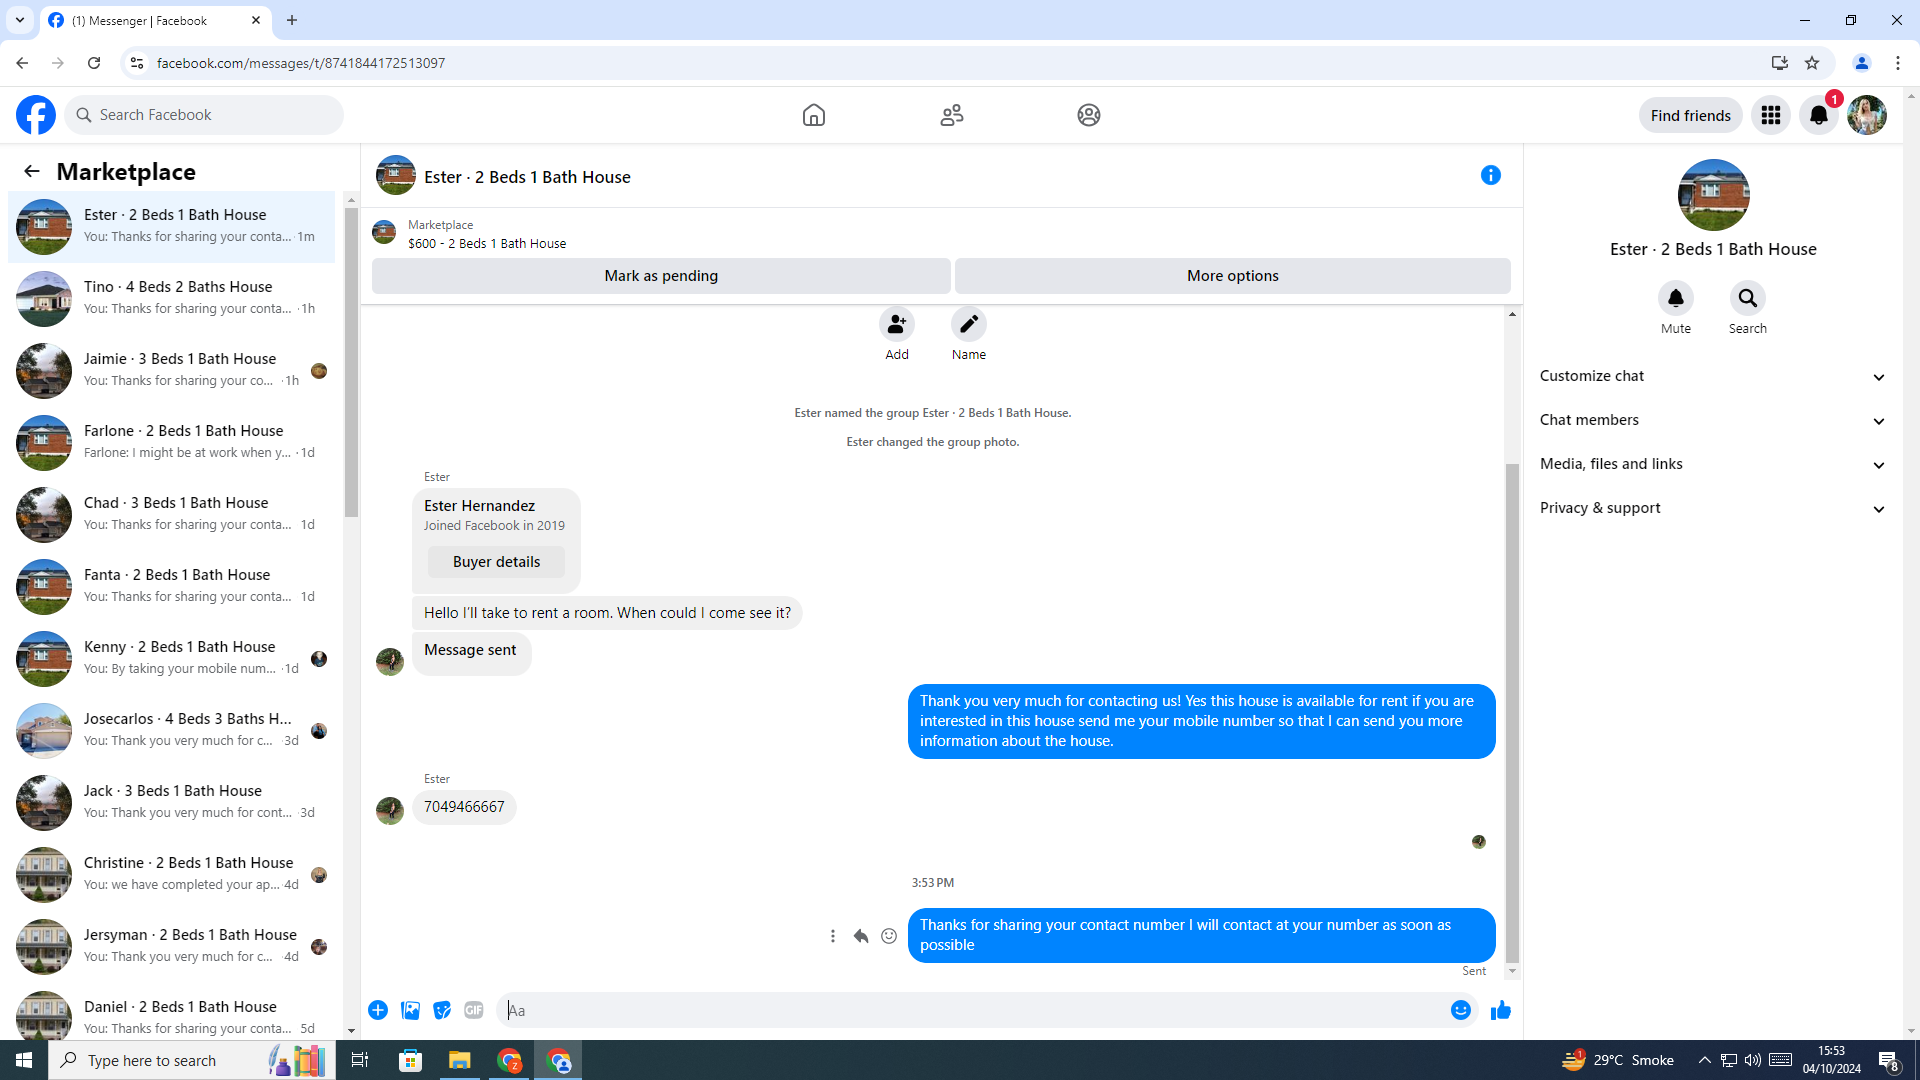View Buyer details for Ester Hernandez

click(496, 562)
